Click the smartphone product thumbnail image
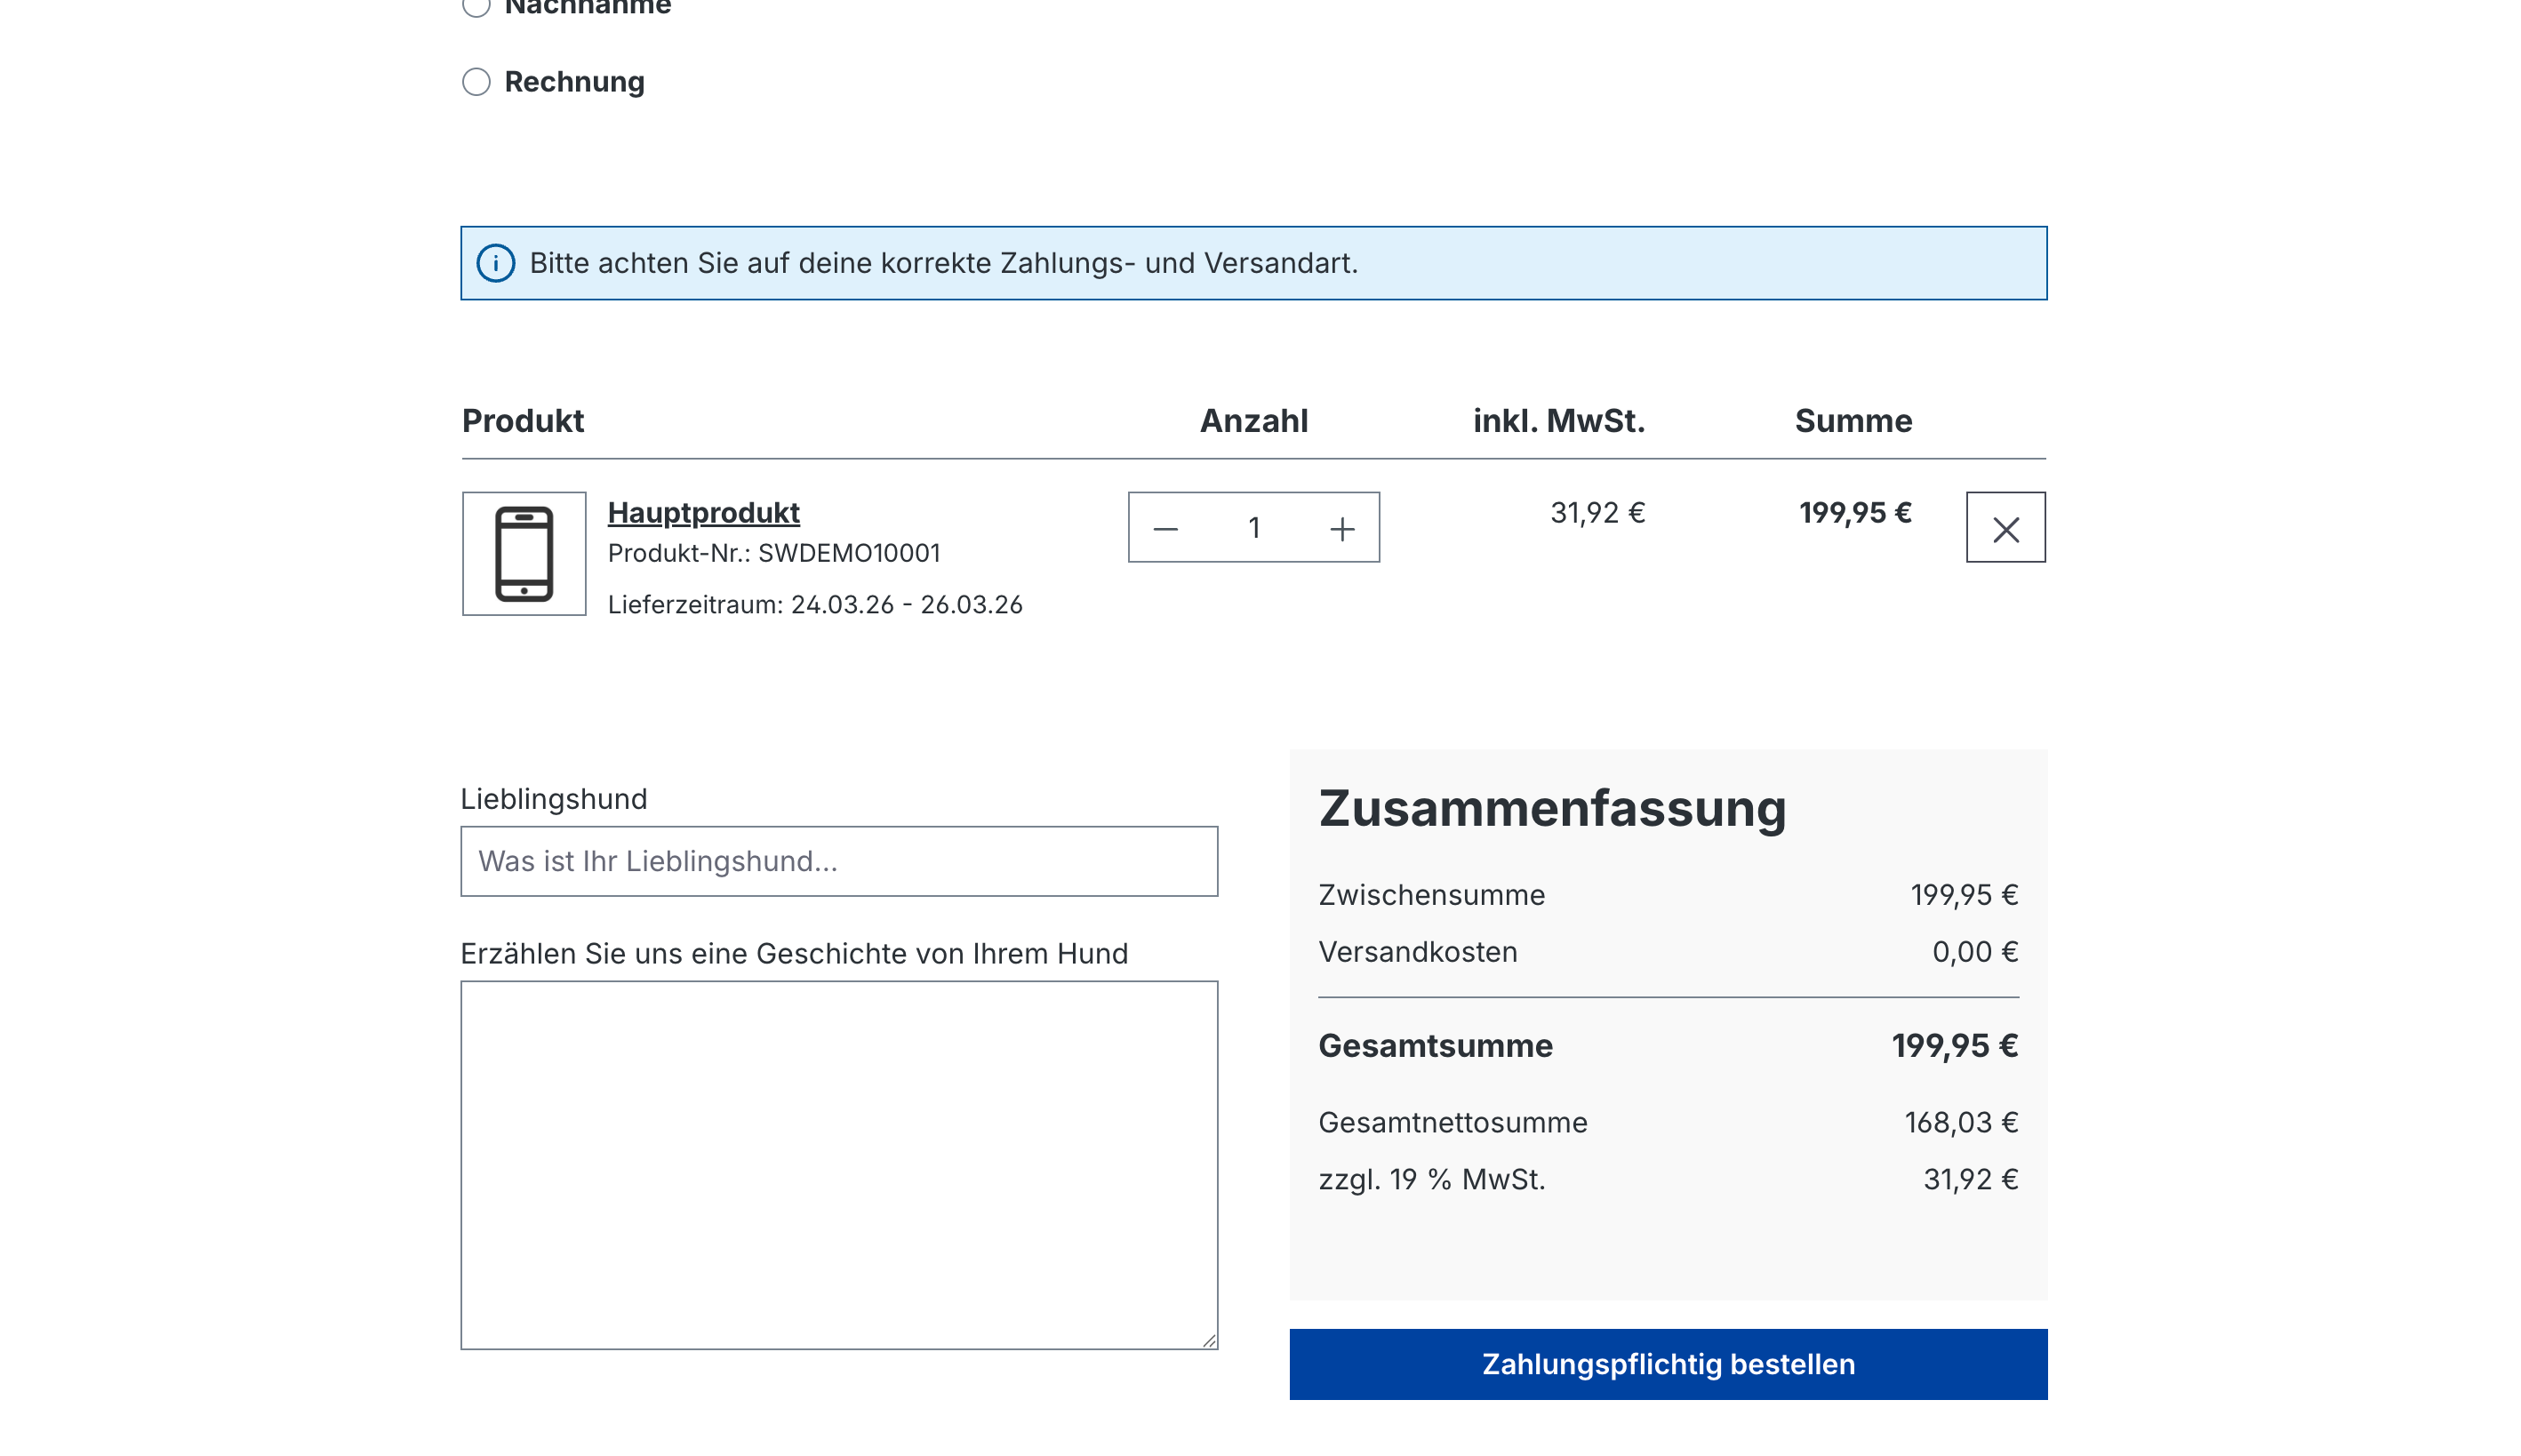This screenshot has width=2521, height=1456. point(524,553)
